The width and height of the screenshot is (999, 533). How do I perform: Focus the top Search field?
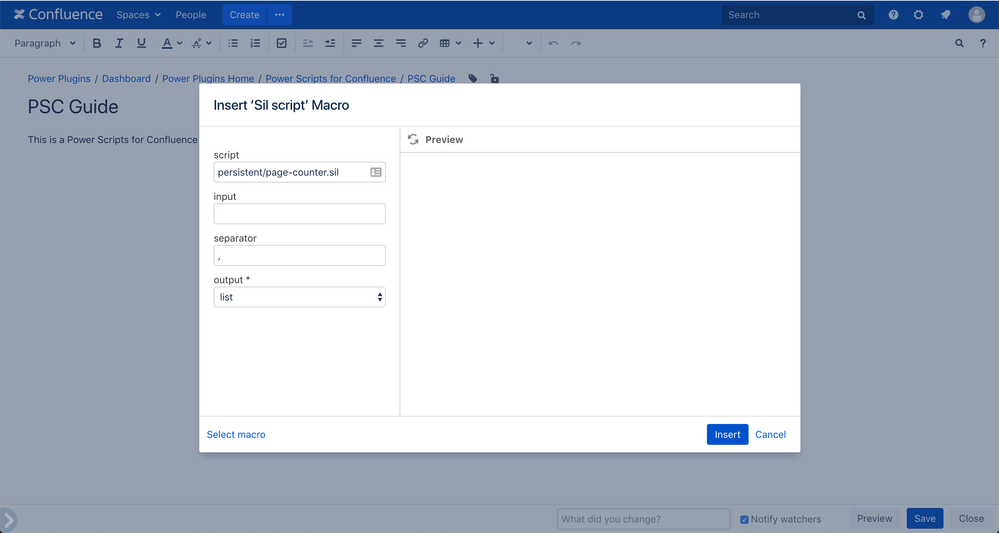coord(797,15)
